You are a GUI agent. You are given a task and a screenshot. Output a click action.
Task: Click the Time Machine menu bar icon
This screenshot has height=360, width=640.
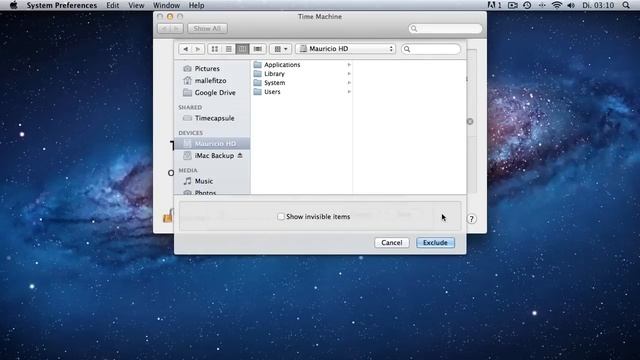527,5
